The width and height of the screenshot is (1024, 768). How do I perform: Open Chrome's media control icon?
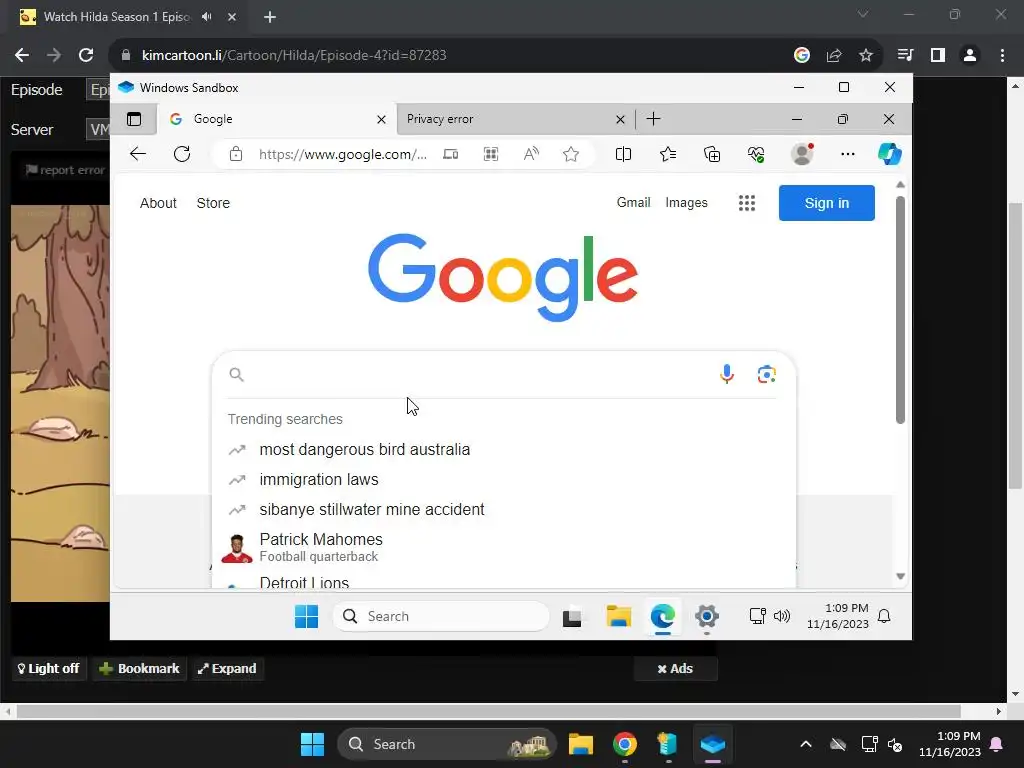click(x=905, y=56)
